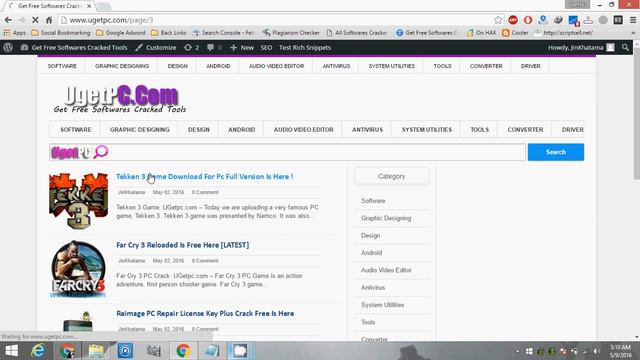Open Reimage PC Repair License Key post
Screen dimensions: 640x360
pyautogui.click(x=205, y=313)
